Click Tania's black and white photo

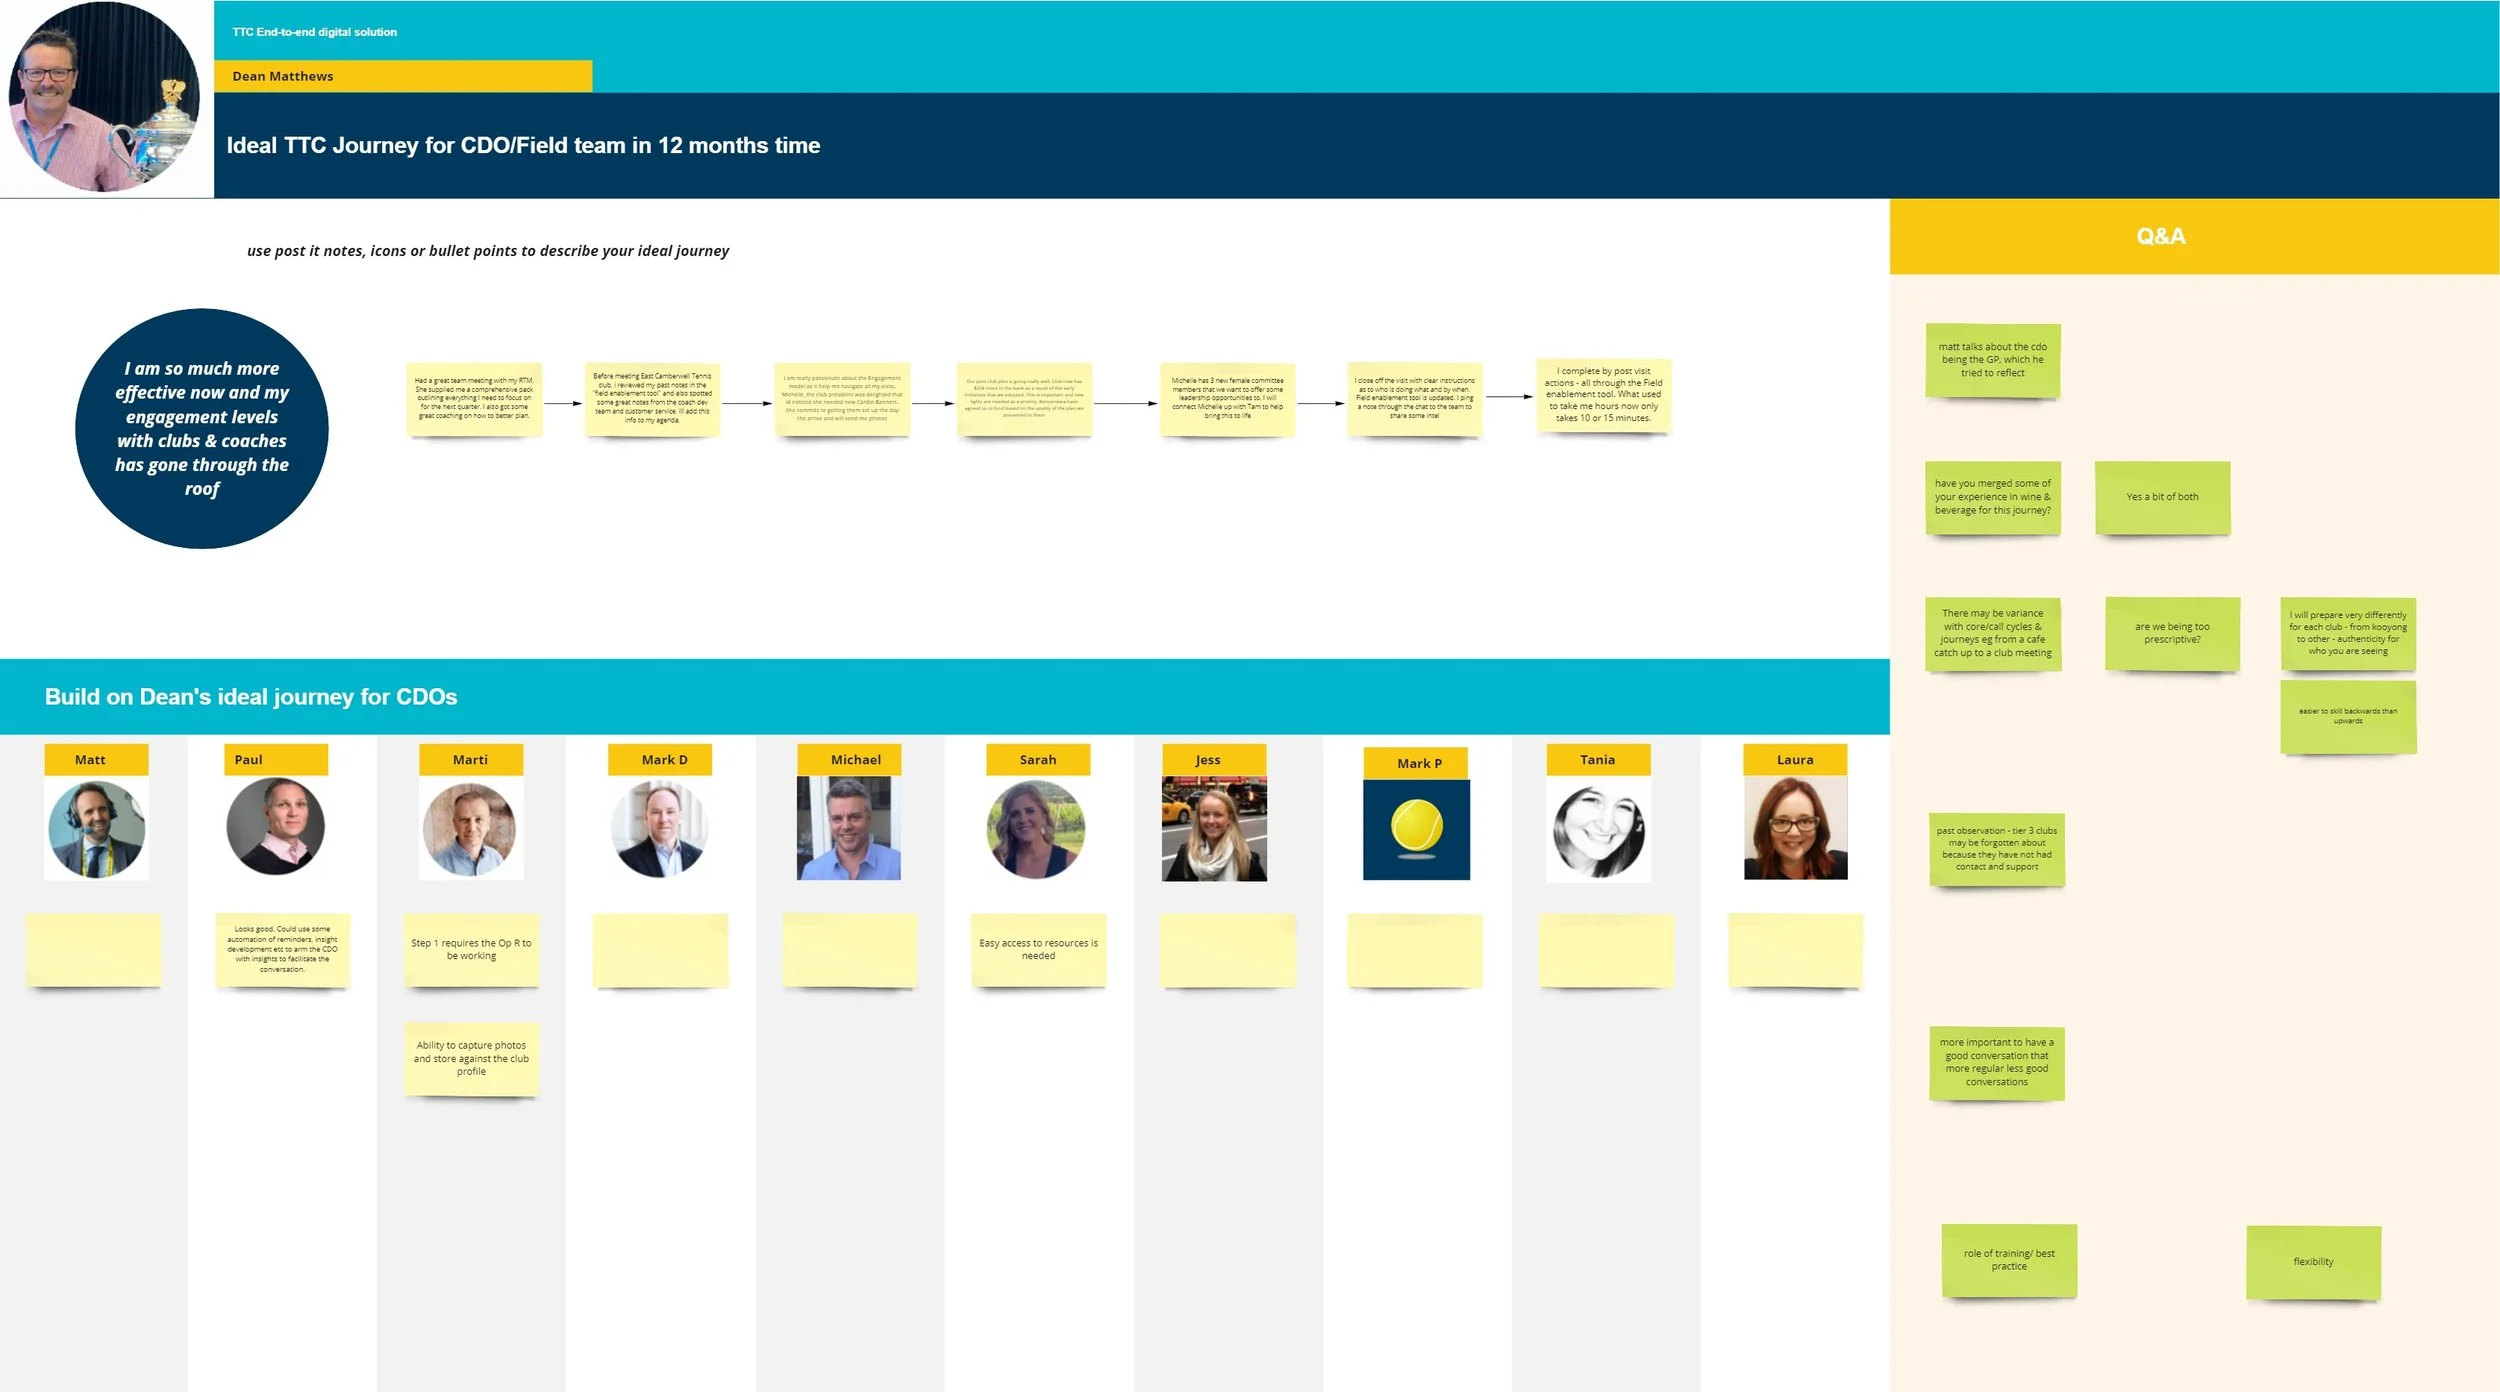1598,830
